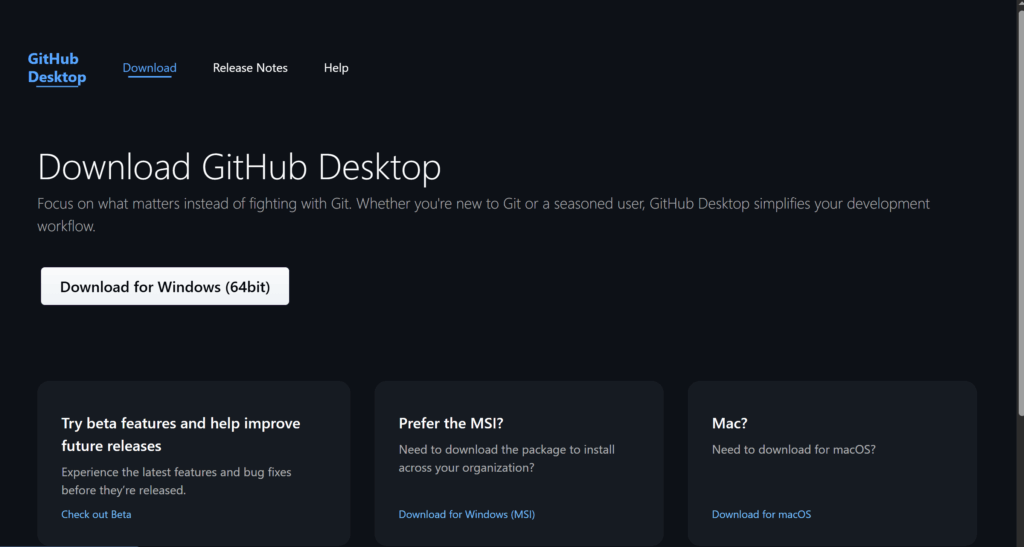Follow the Download for Windows (MSI) link
The height and width of the screenshot is (547, 1024).
click(466, 514)
